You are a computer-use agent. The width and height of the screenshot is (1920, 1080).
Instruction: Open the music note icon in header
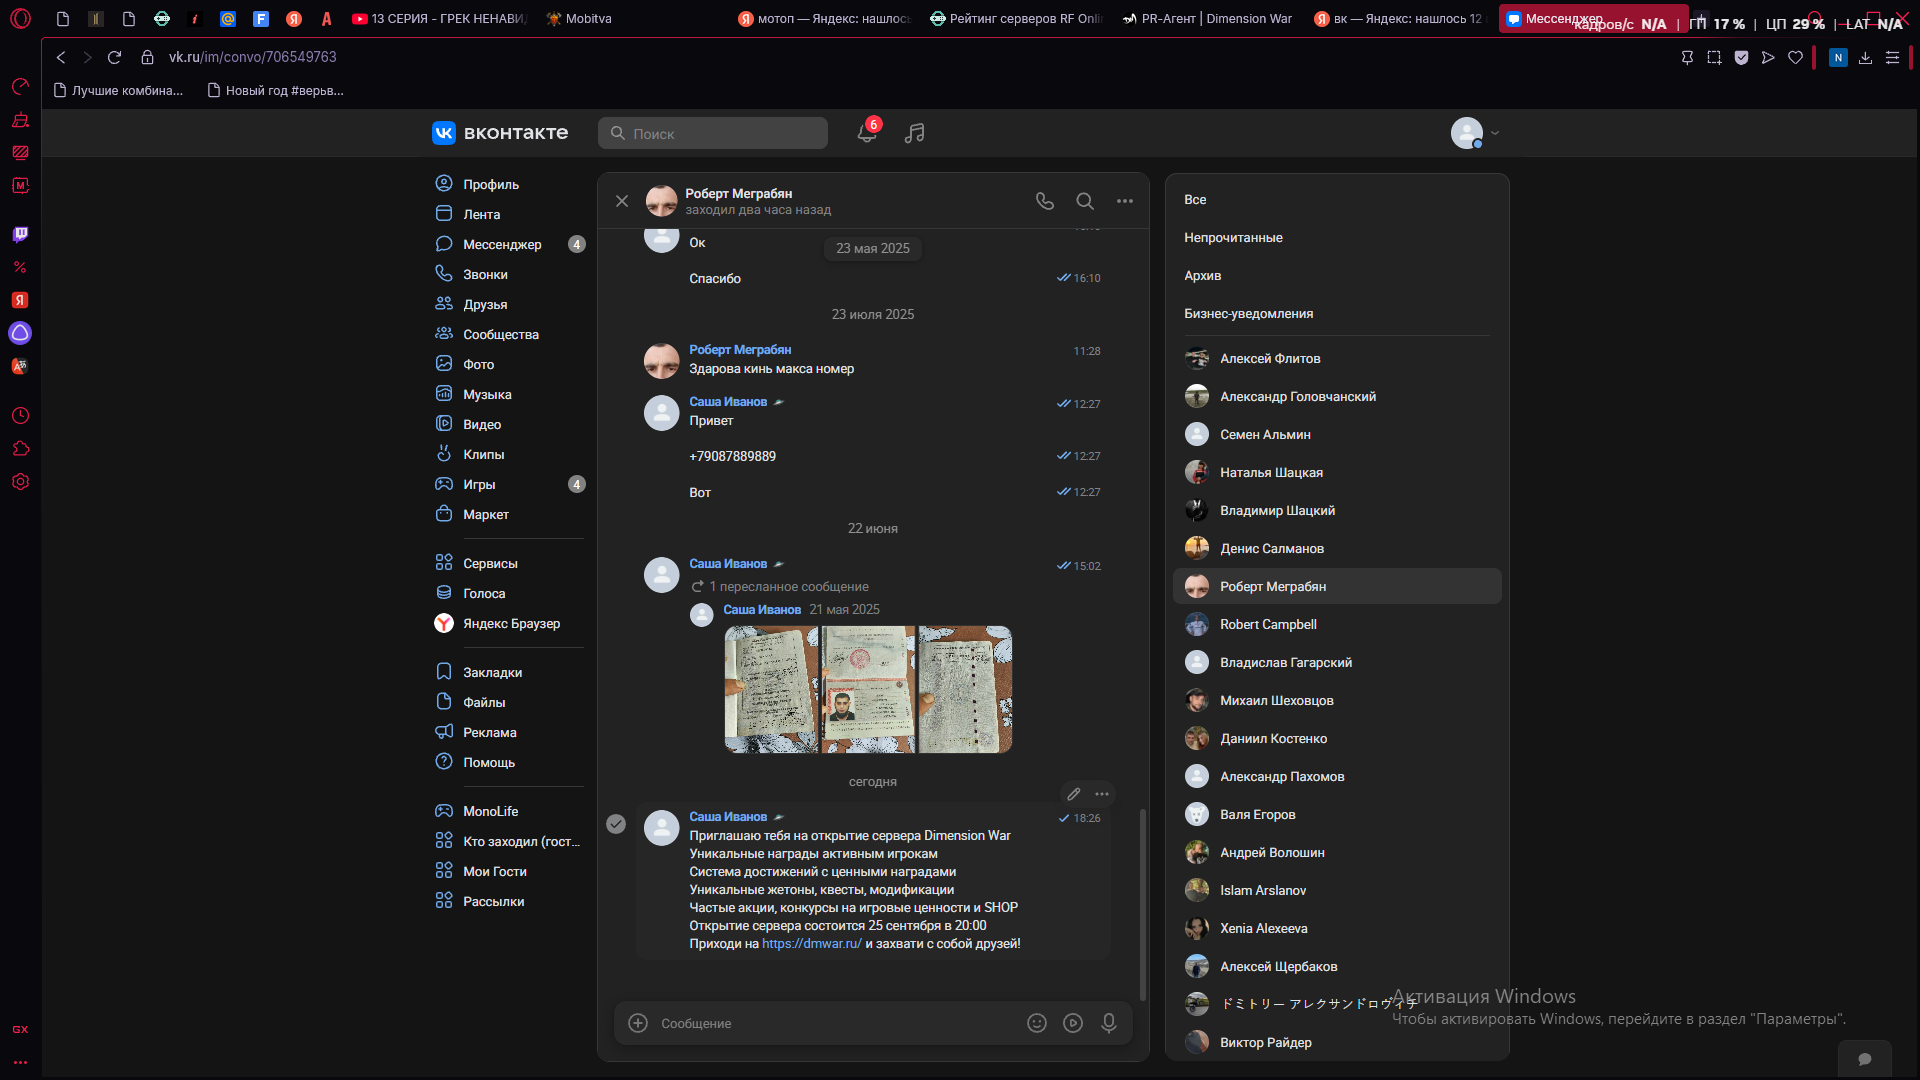[915, 133]
